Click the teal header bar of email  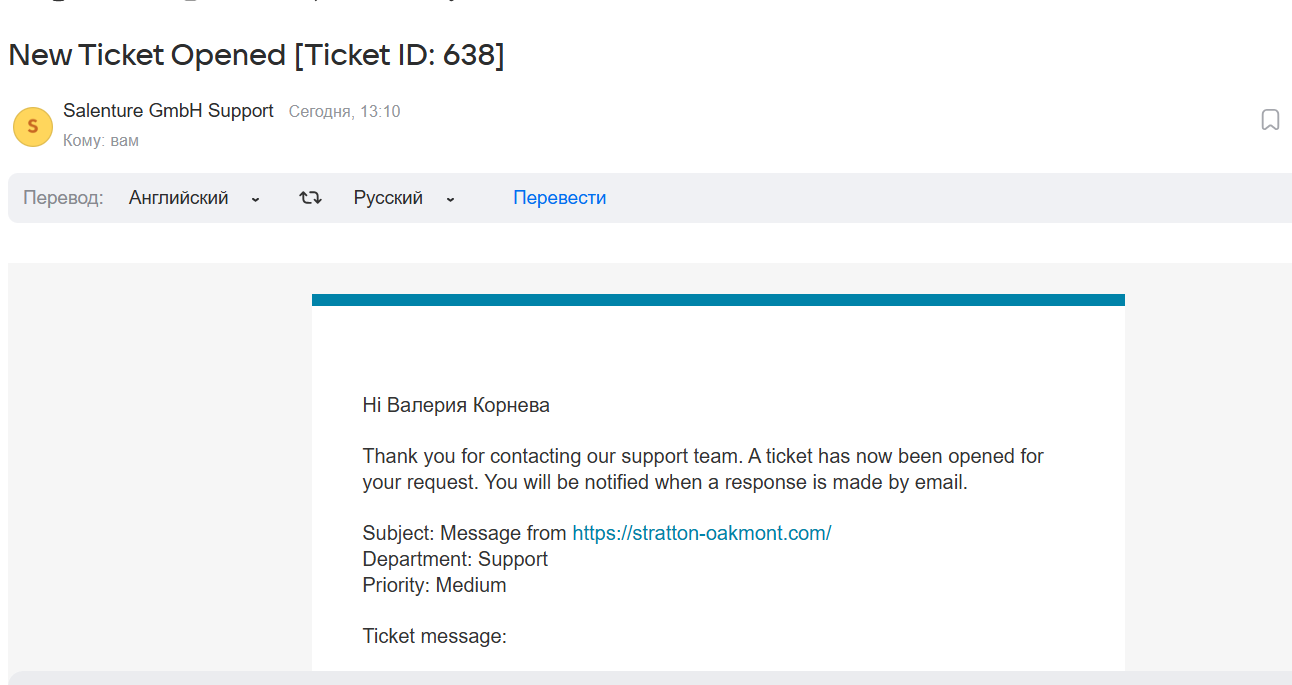tap(718, 299)
